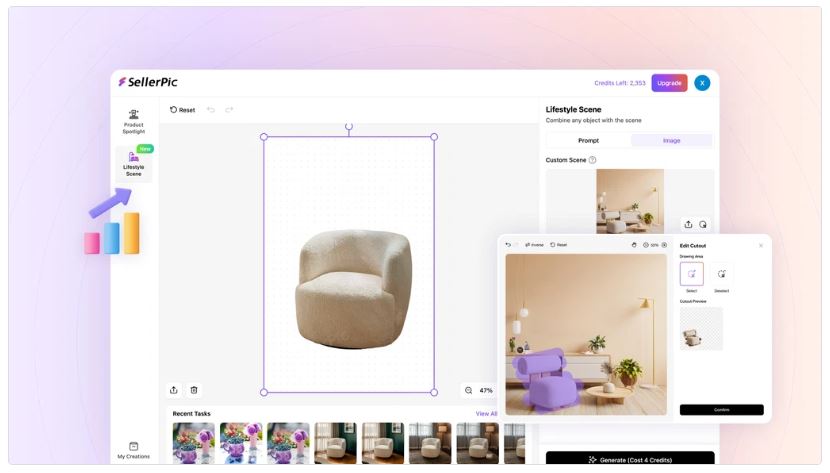830x473 pixels.
Task: Open the Lifestyle Scene tool
Action: click(133, 164)
